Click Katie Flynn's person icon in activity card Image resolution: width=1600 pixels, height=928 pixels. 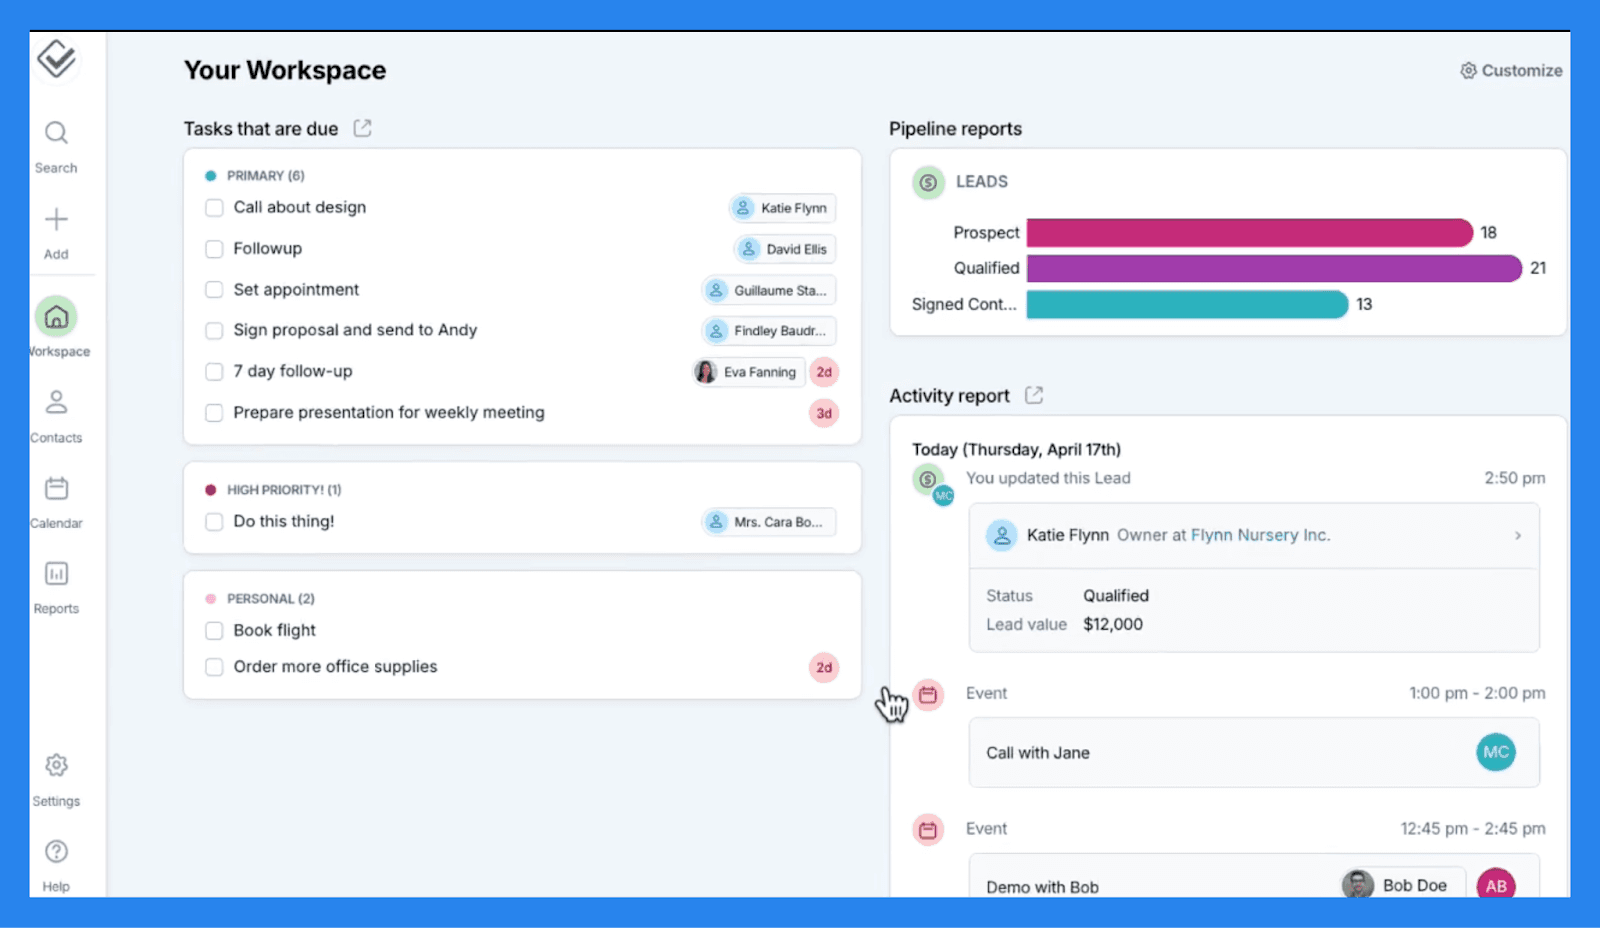pyautogui.click(x=1001, y=536)
